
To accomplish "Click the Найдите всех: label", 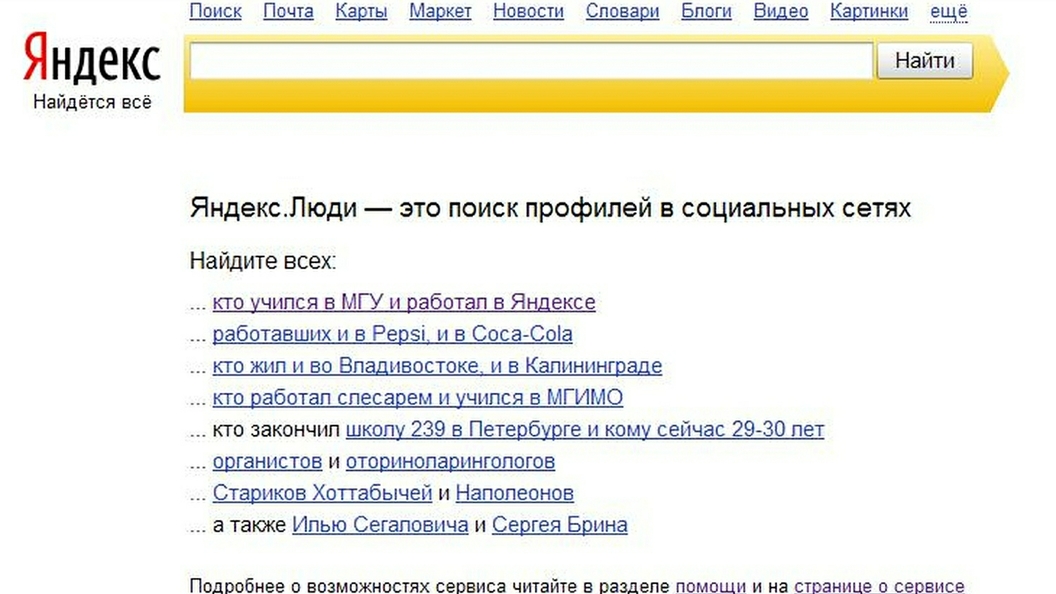I will point(263,261).
